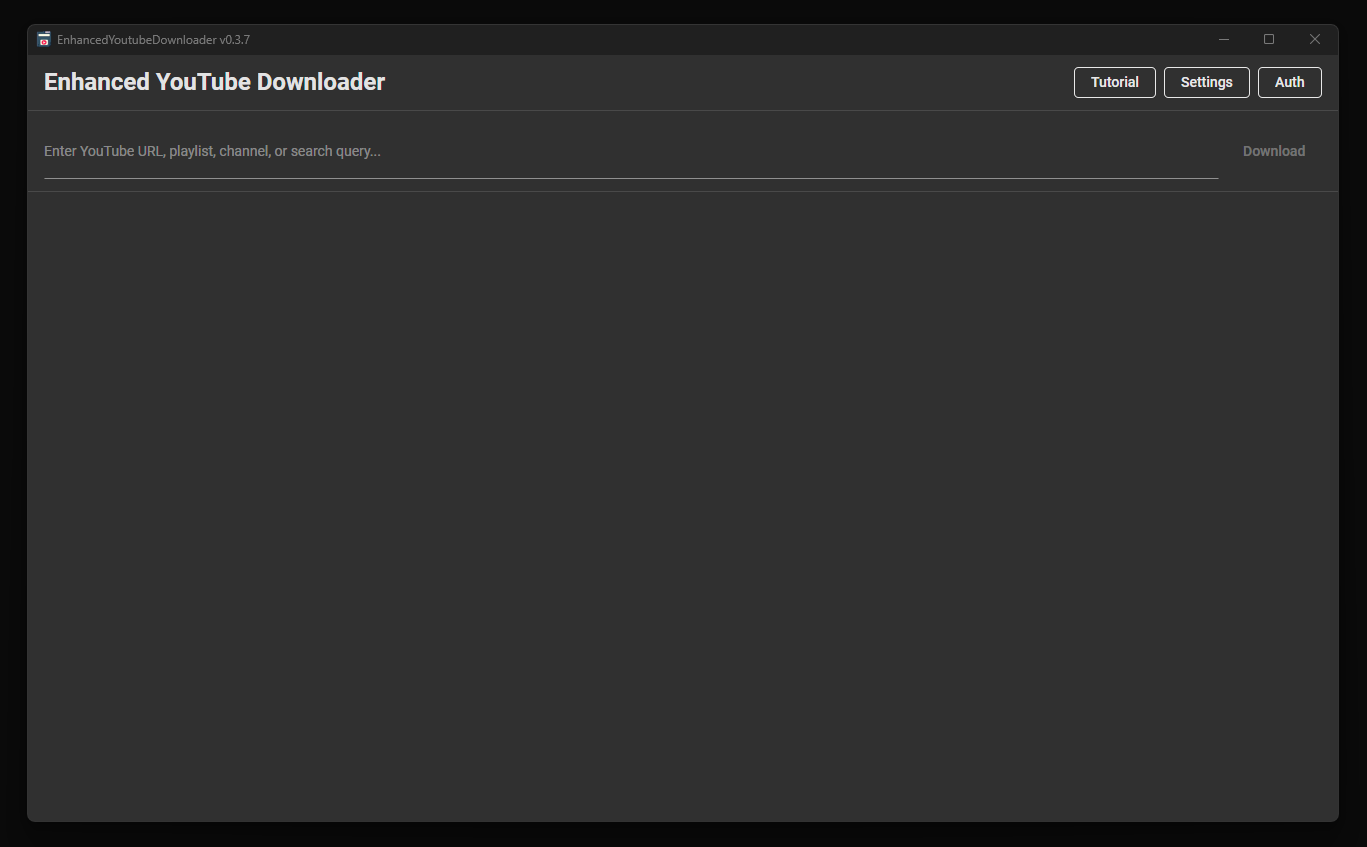The width and height of the screenshot is (1367, 847).
Task: Click the 'Enhanced YouTube Downloader' heading
Action: click(x=214, y=82)
